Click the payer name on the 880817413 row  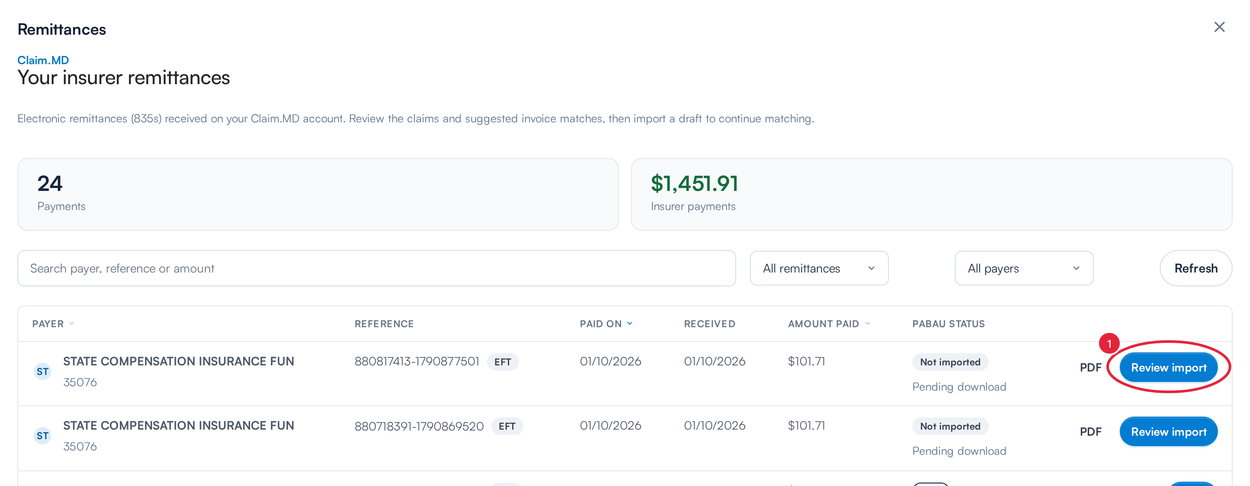[x=178, y=361]
